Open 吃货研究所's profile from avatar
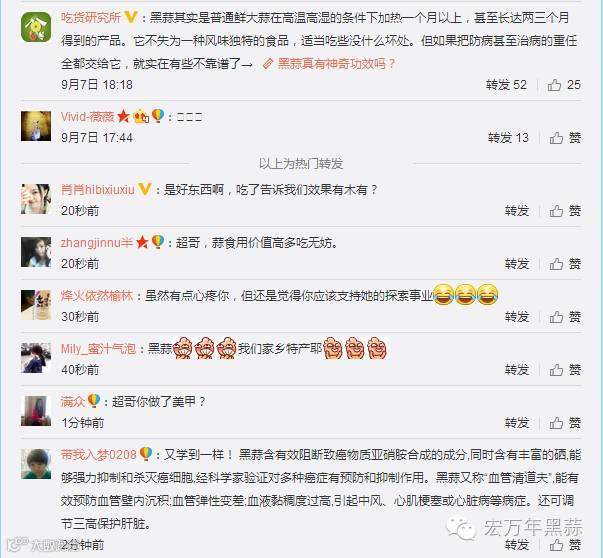603x558 pixels. tap(36, 27)
